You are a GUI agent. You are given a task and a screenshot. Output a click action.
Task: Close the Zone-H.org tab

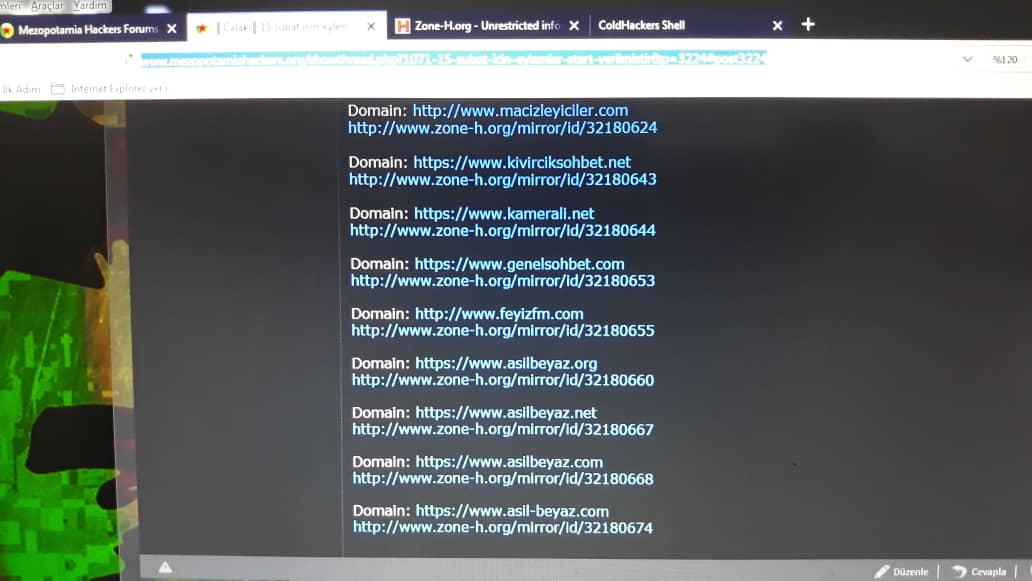coord(575,26)
